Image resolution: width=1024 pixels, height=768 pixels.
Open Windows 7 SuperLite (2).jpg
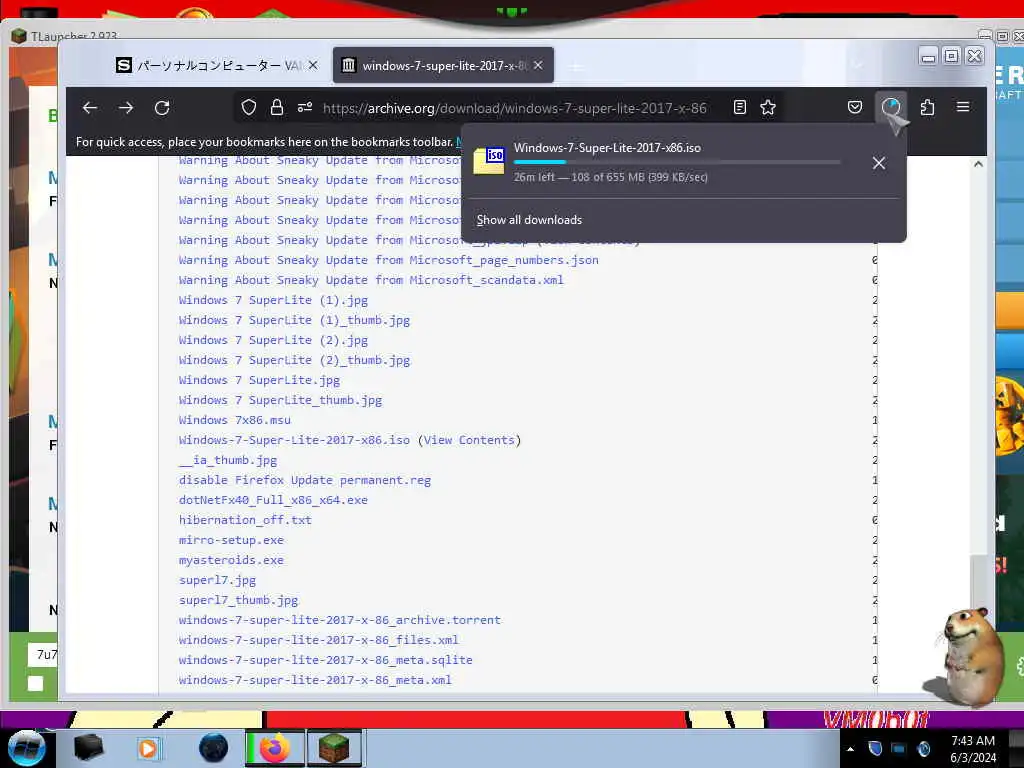[273, 340]
